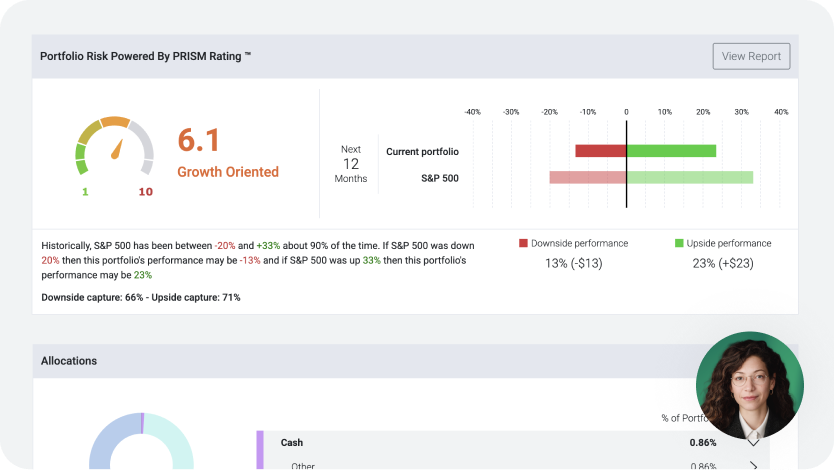Click the Allocations section header

(69, 360)
